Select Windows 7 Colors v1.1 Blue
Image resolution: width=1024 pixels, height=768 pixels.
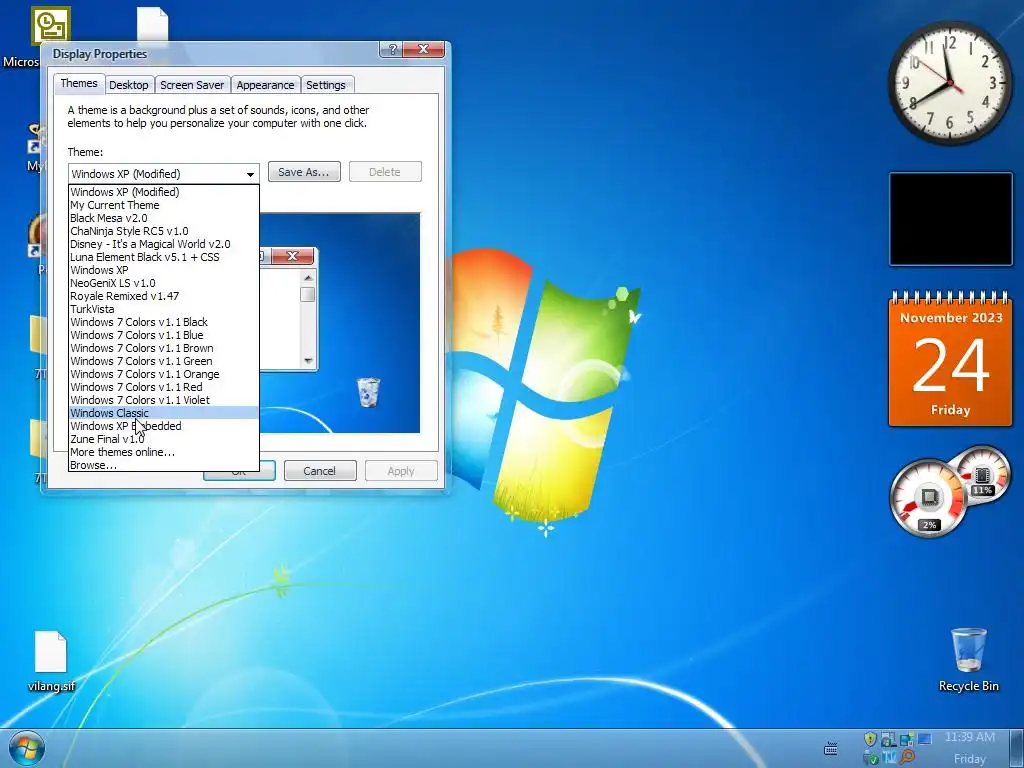click(164, 335)
